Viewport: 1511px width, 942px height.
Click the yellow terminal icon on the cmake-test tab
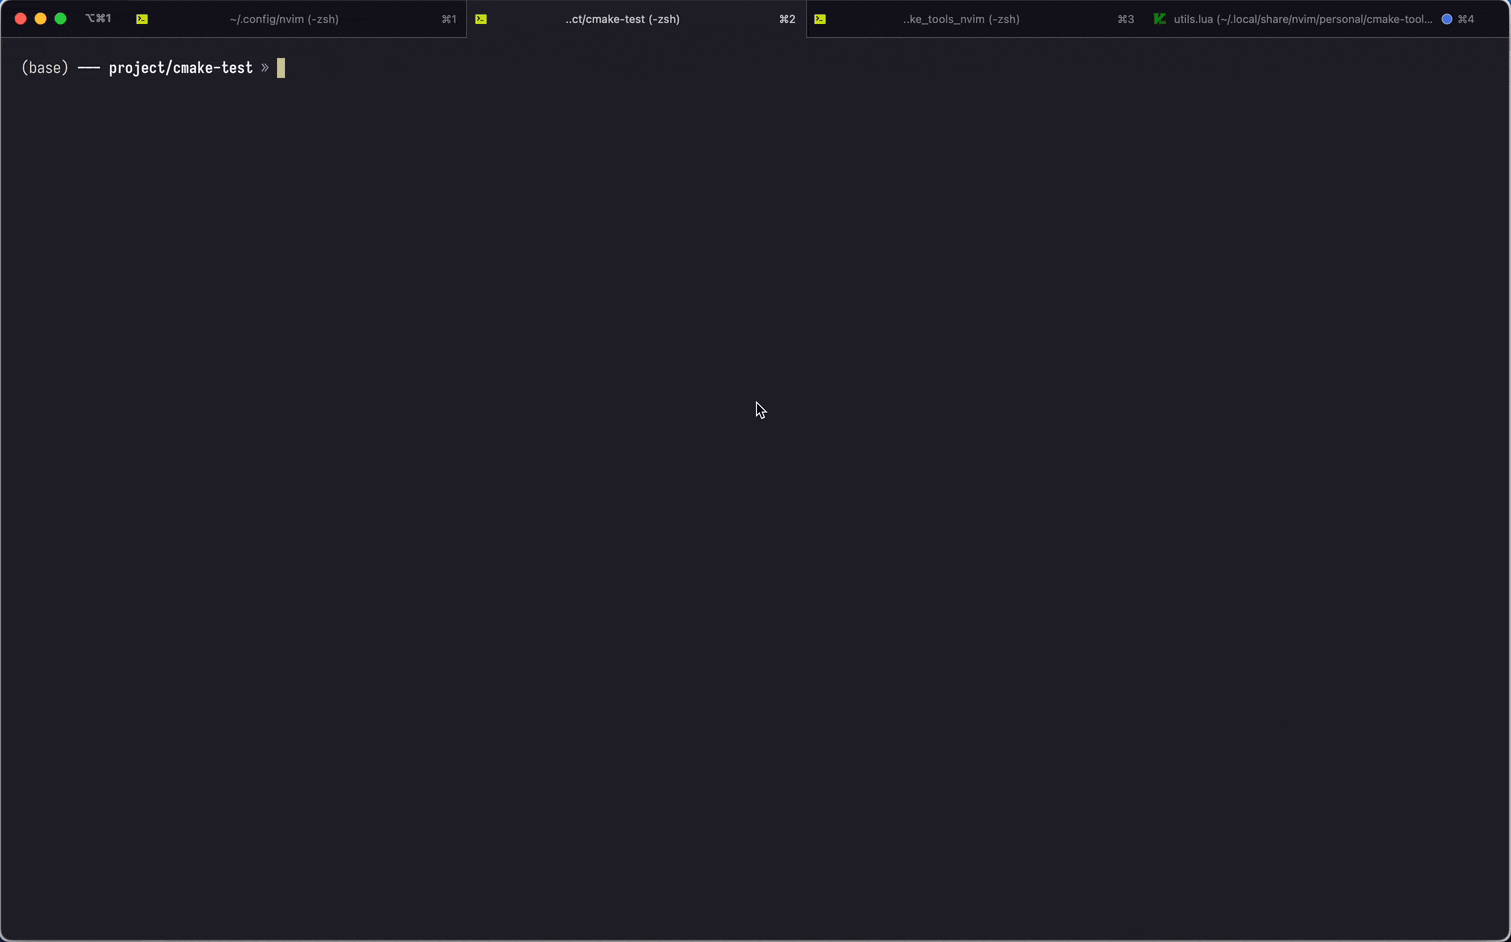click(481, 18)
